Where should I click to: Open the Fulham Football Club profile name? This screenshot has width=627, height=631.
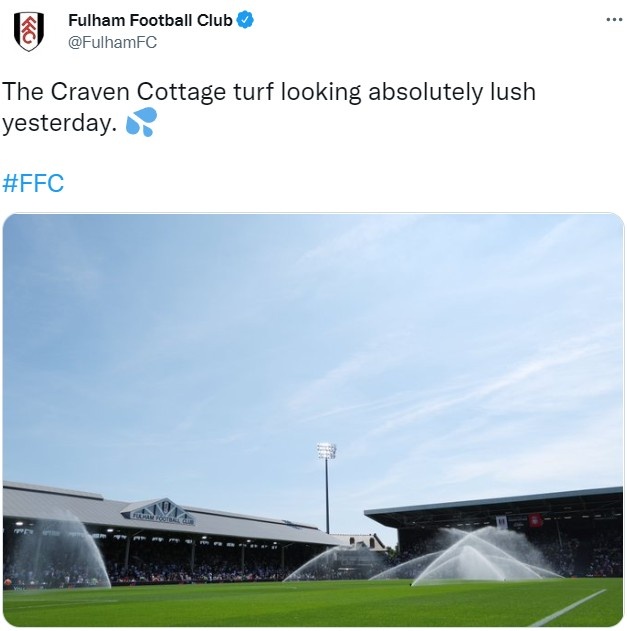tap(150, 20)
